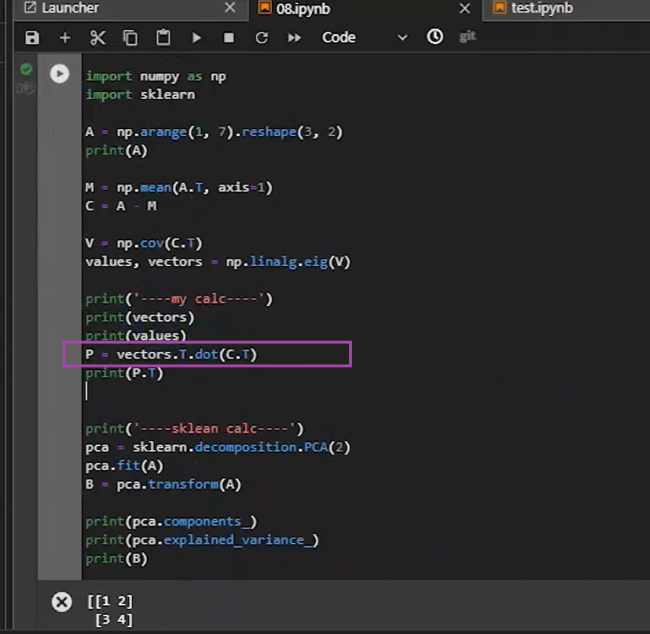Screen dimensions: 650x634
Task: Place cursor in 'M = np.mean(A.T, axis=1)' line
Action: pos(179,187)
